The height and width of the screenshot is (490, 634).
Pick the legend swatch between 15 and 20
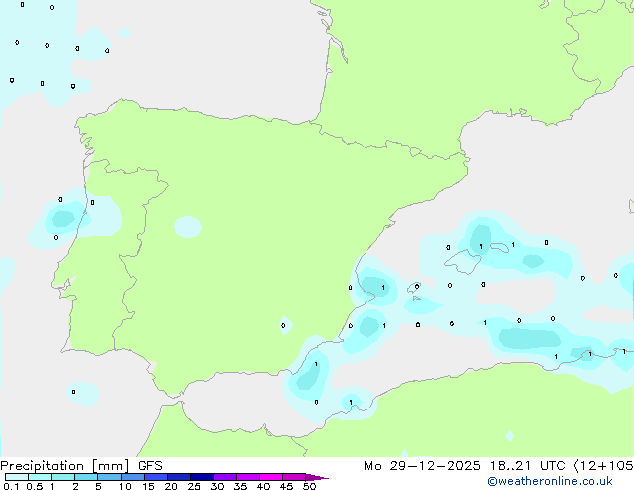point(156,477)
